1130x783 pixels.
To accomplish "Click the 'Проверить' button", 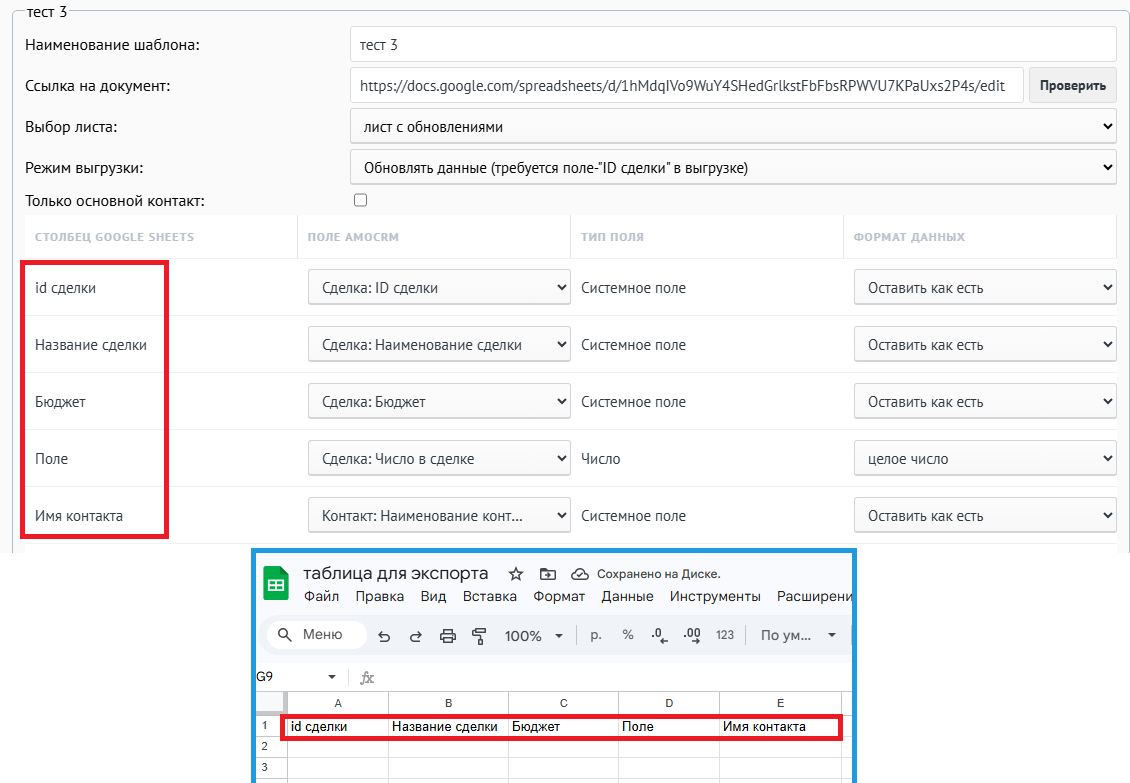I will (1072, 86).
